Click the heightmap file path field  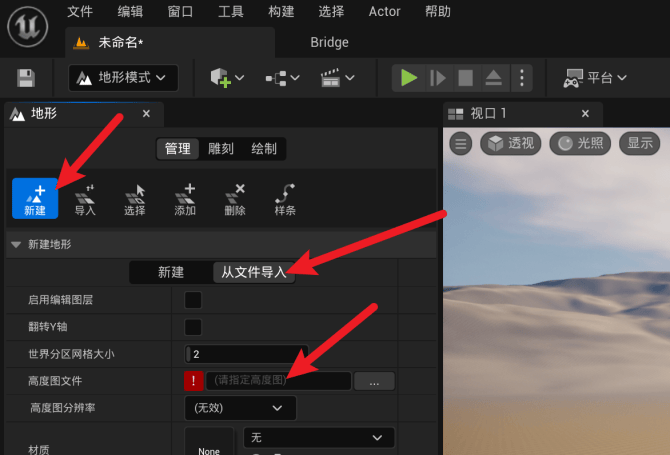pyautogui.click(x=279, y=381)
